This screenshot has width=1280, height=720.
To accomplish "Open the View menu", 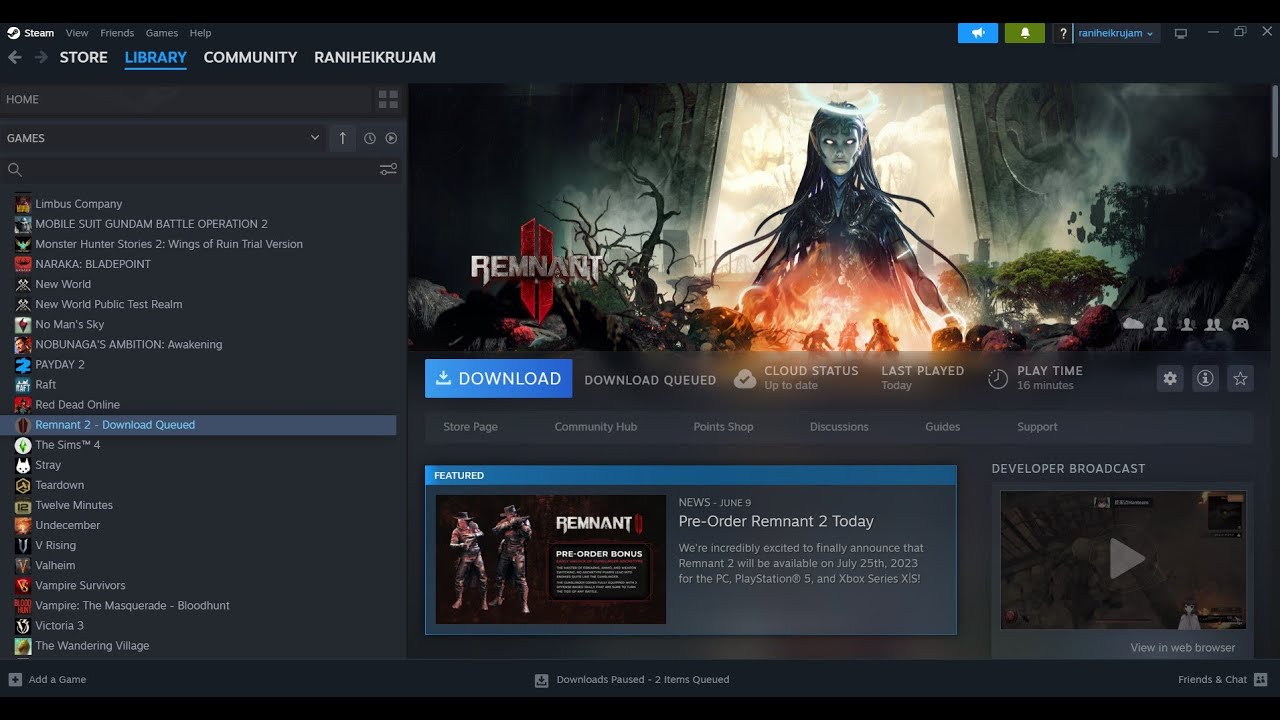I will click(x=77, y=33).
